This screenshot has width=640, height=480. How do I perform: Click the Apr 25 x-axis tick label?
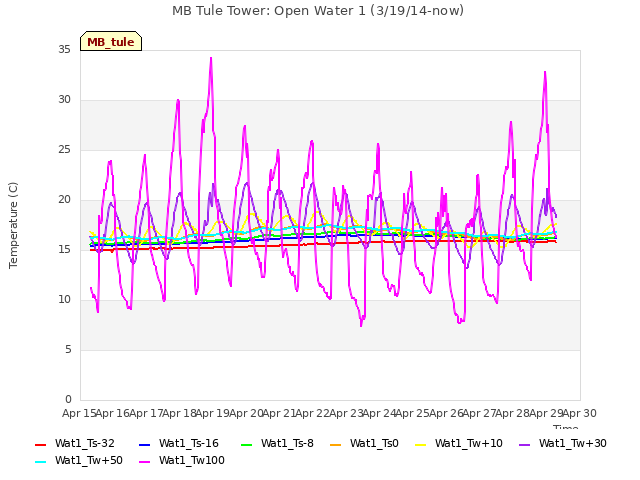point(413,413)
